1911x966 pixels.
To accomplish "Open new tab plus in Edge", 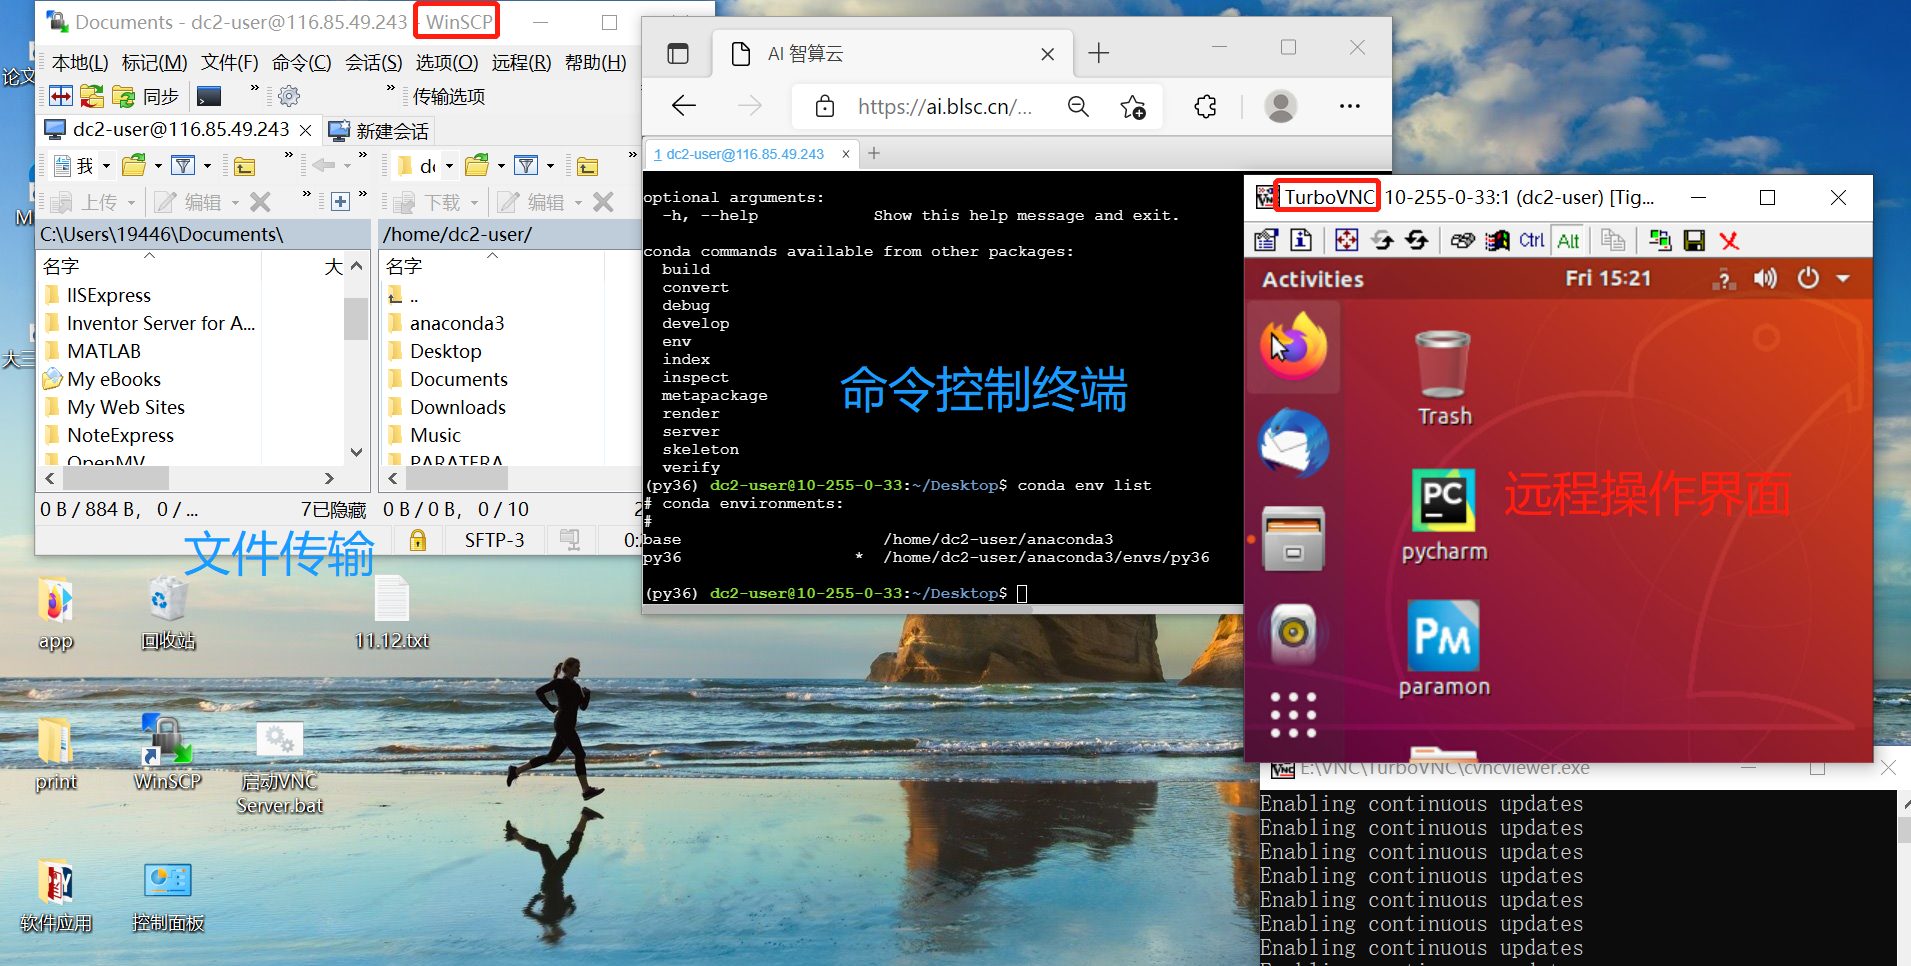I will tap(1098, 53).
